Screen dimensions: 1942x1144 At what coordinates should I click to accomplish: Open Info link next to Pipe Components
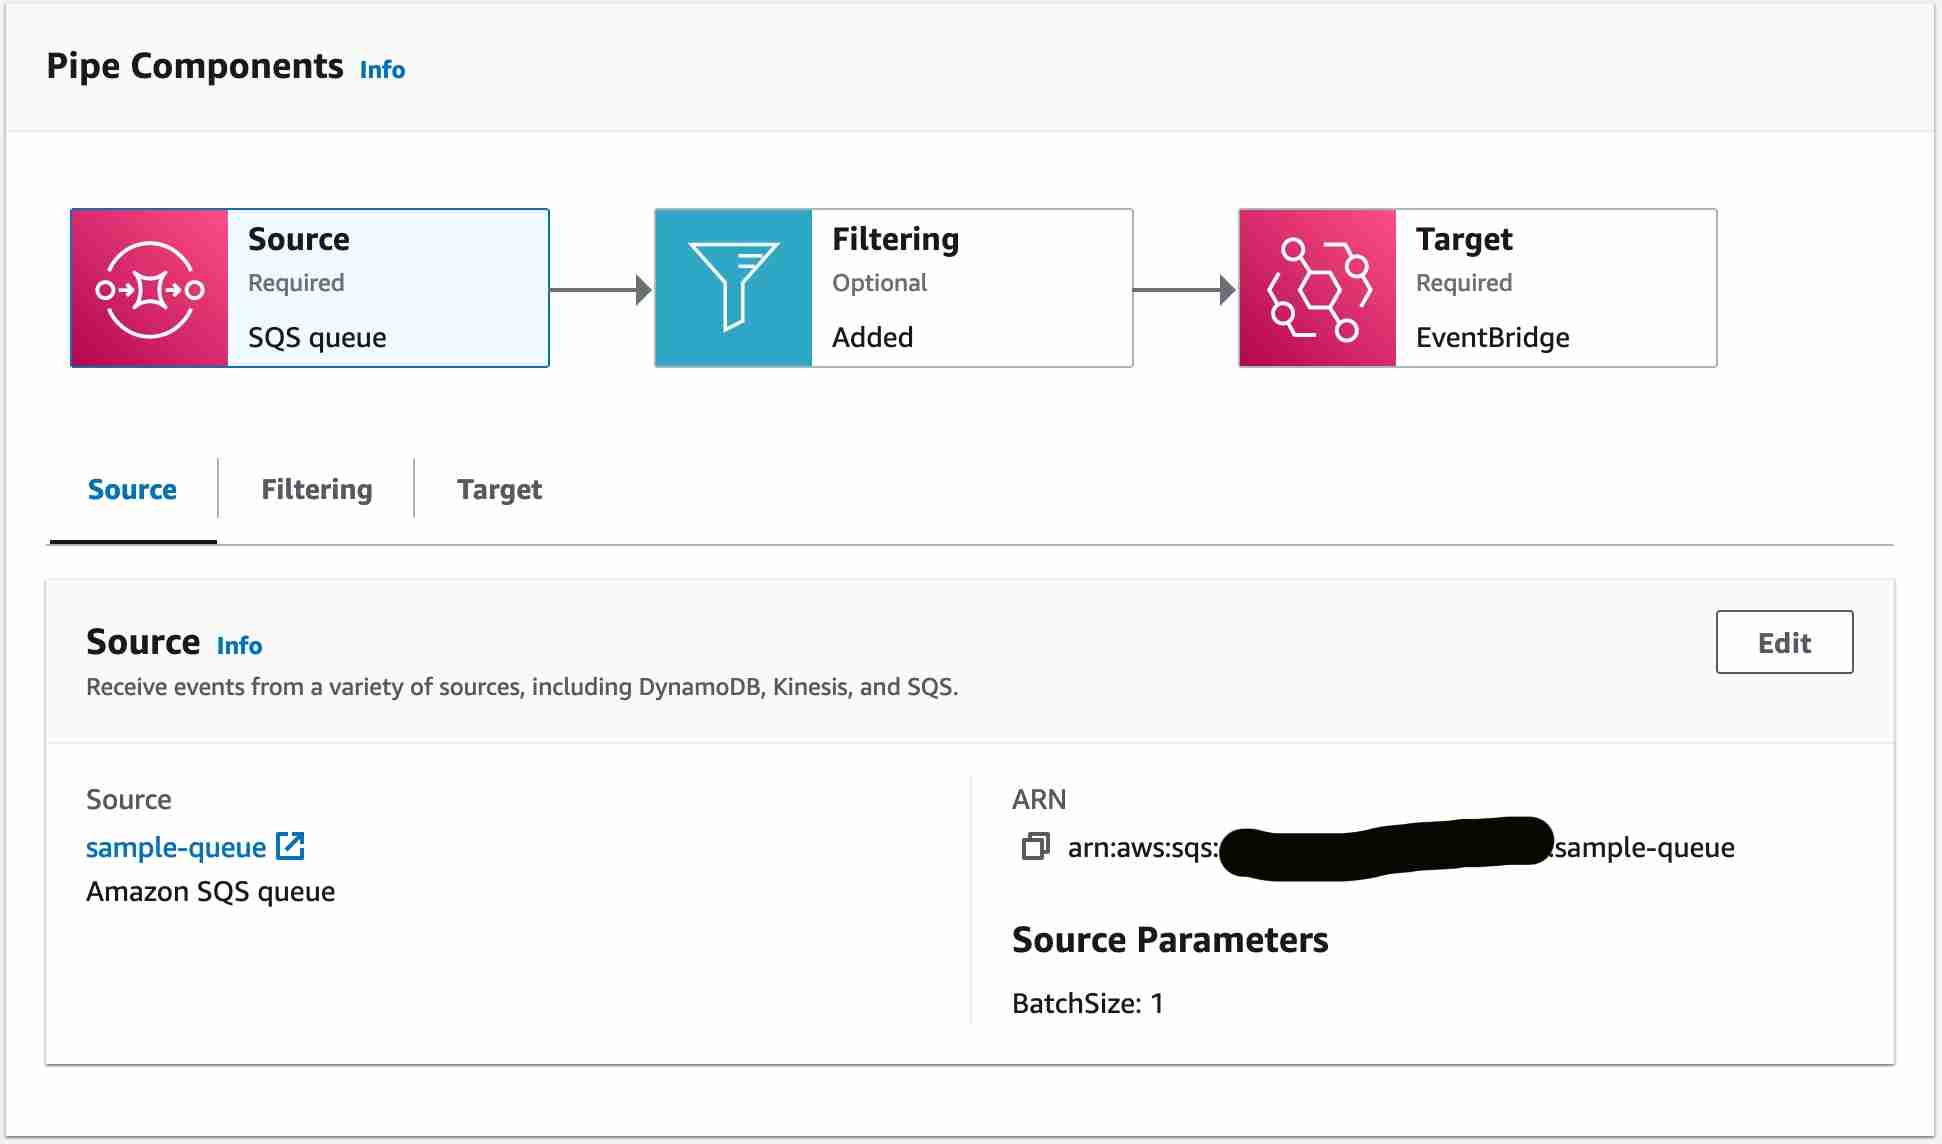click(x=382, y=70)
